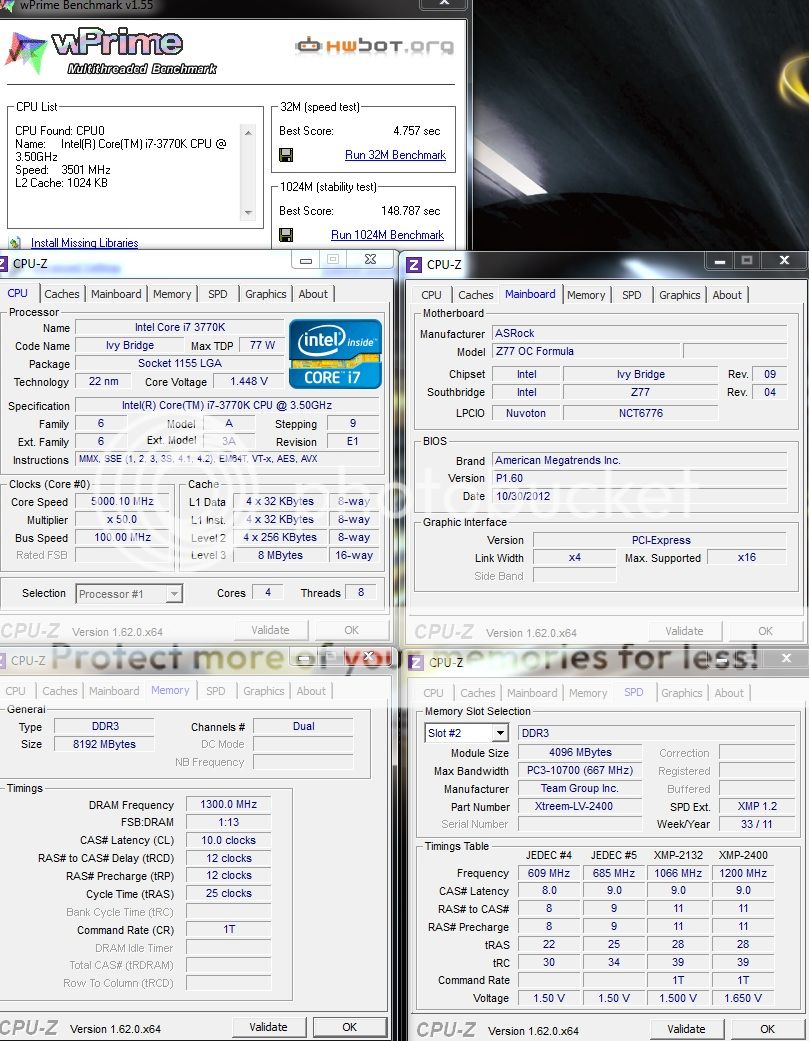The width and height of the screenshot is (809, 1041).
Task: Select the About tab in the SPD window
Action: (729, 693)
